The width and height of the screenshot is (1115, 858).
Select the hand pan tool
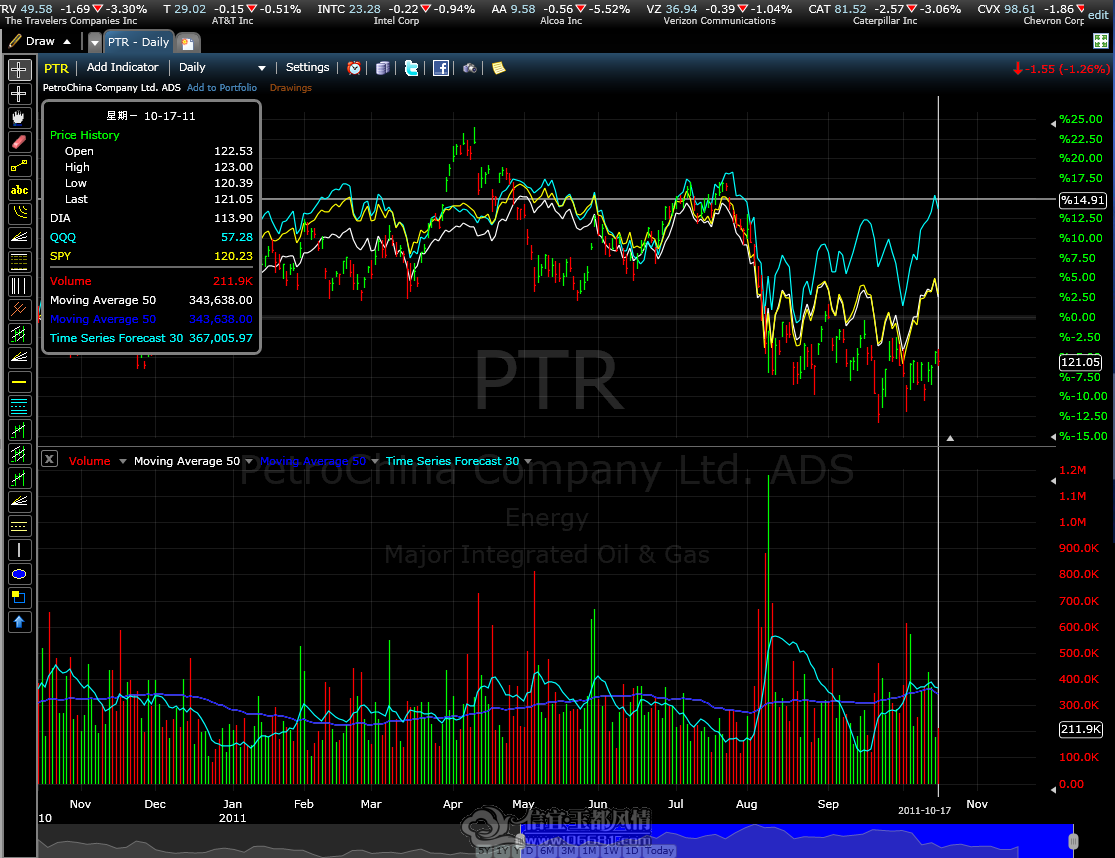[19, 117]
